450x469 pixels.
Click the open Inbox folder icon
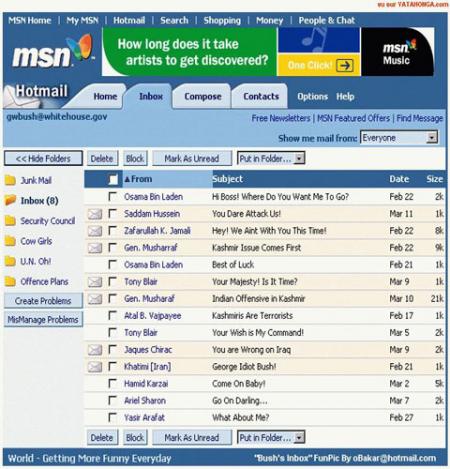(x=10, y=200)
